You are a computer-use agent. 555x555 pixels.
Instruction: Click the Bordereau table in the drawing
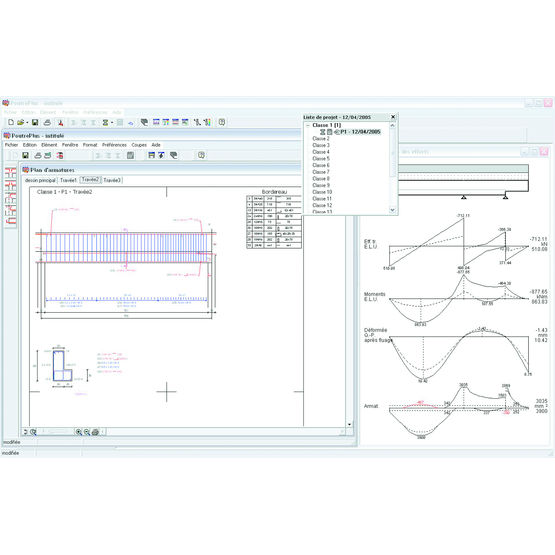coord(274,222)
